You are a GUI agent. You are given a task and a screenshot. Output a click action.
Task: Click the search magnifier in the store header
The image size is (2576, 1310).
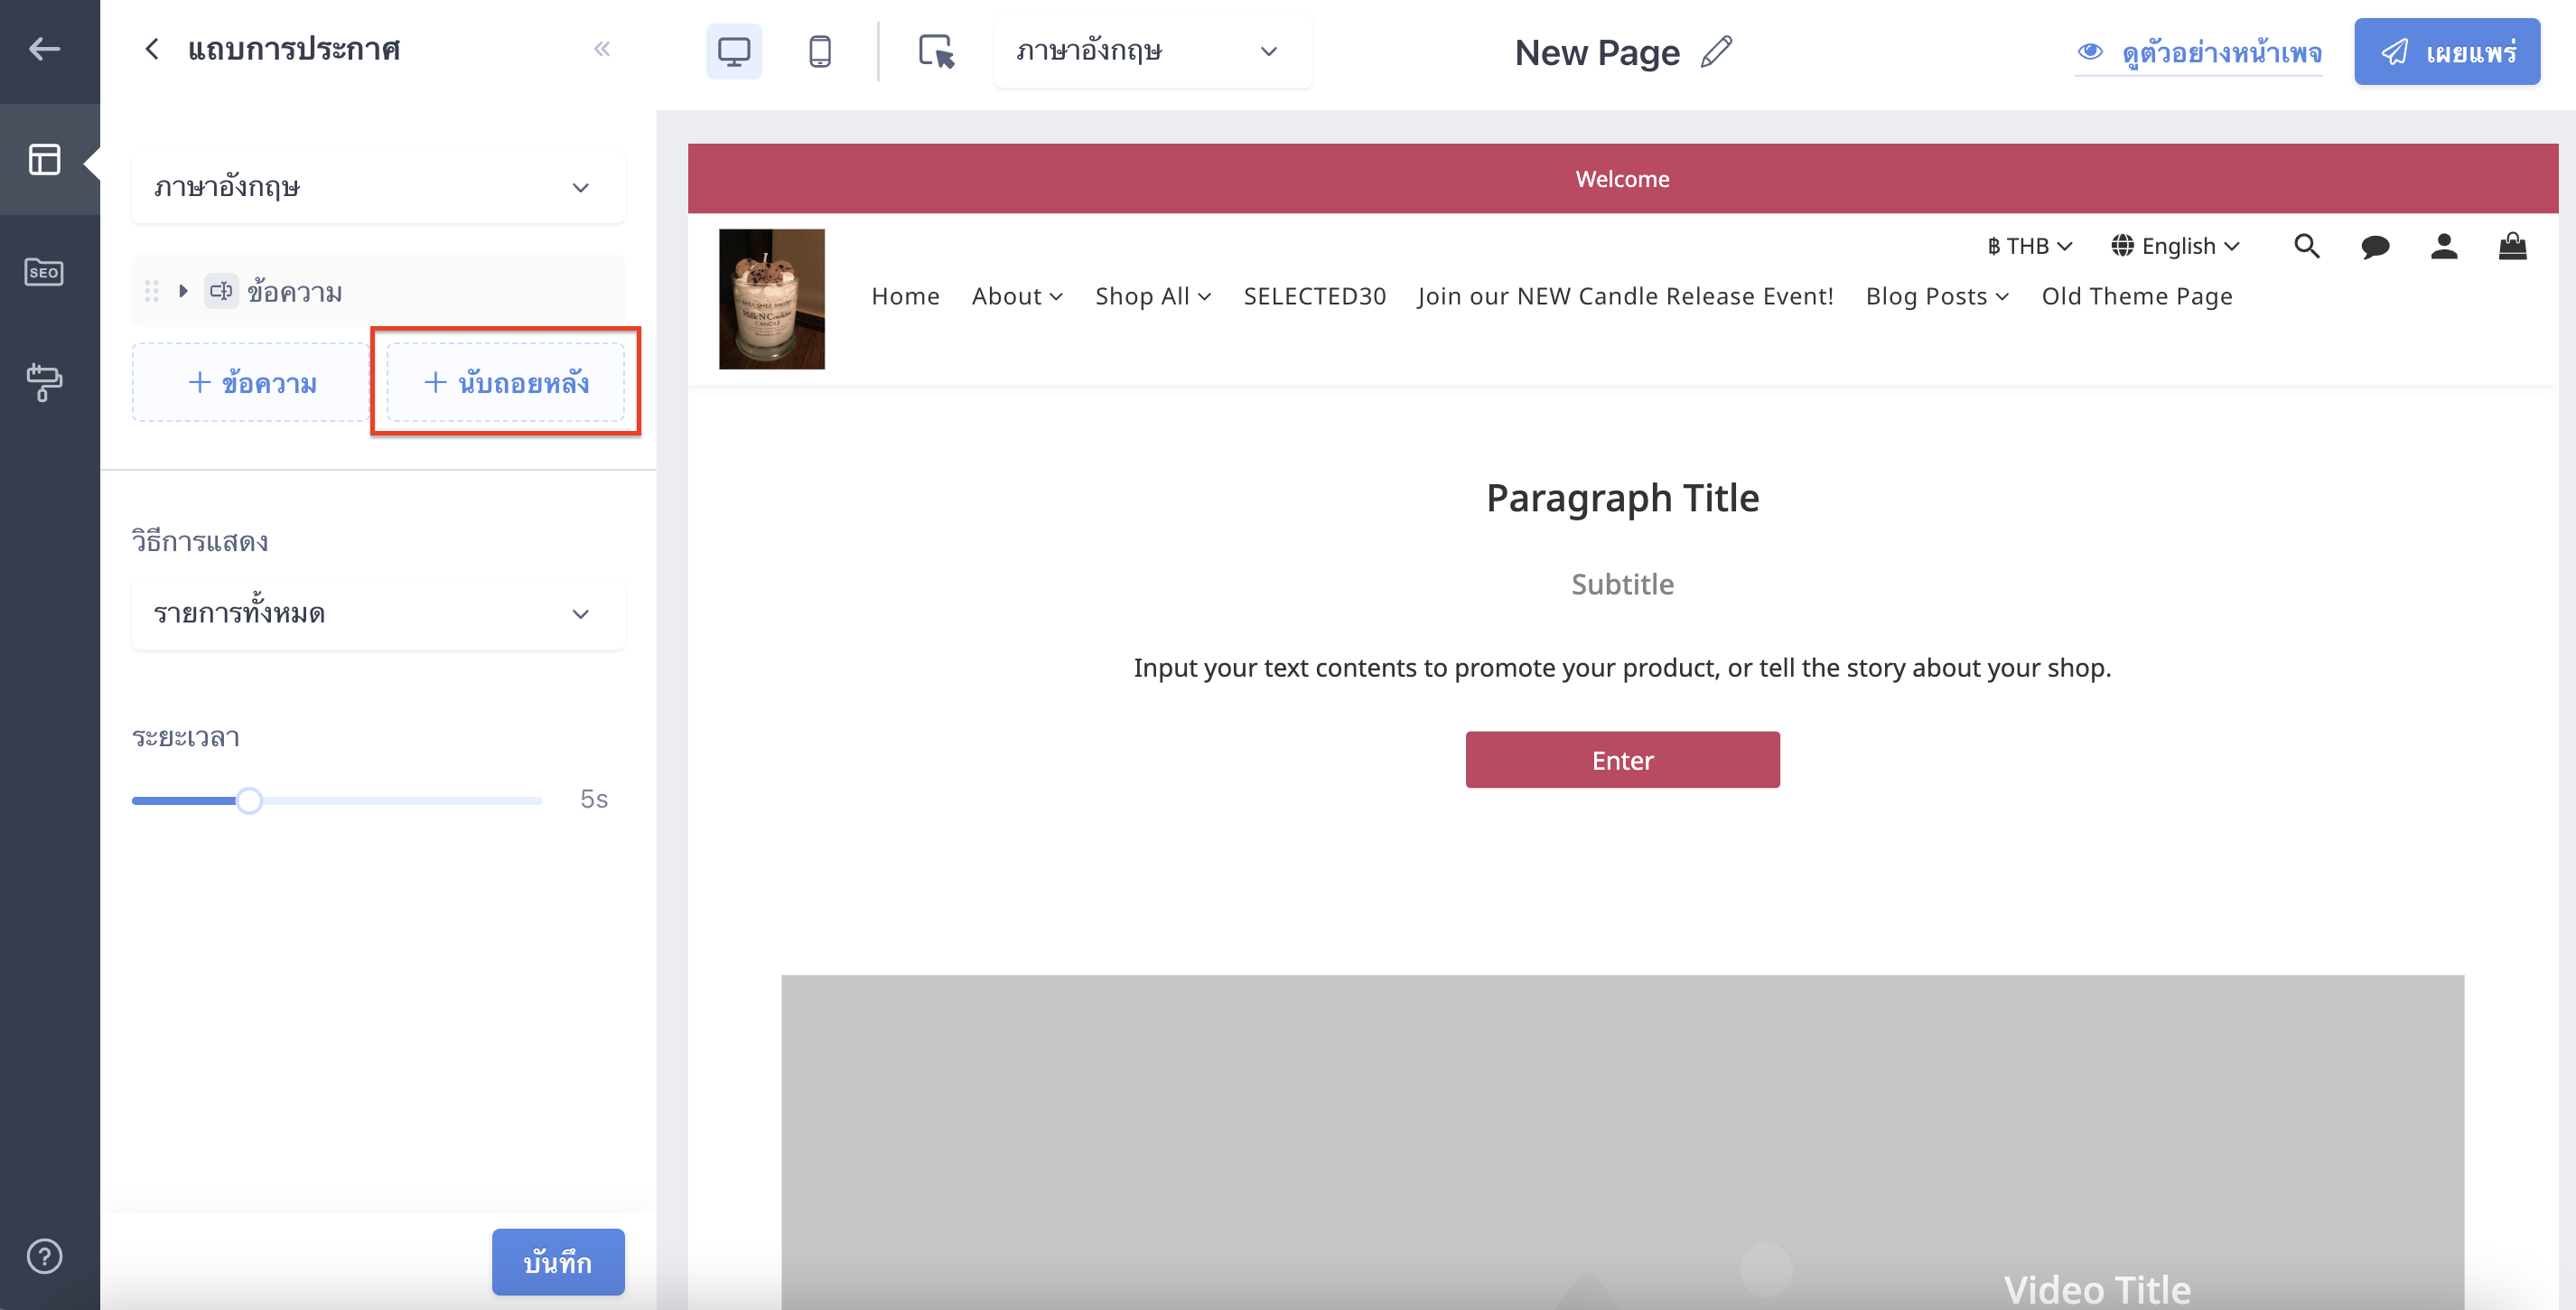click(2306, 246)
